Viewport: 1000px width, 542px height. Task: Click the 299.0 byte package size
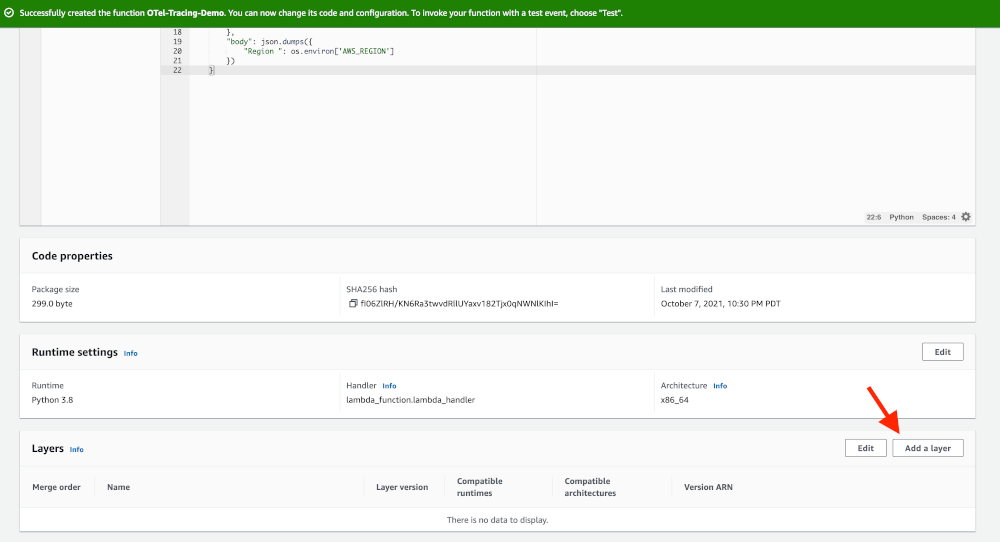pos(52,304)
